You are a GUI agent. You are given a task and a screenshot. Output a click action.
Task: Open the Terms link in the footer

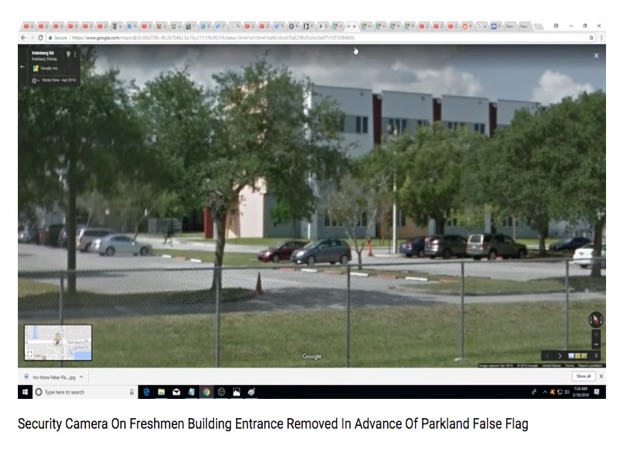[570, 365]
